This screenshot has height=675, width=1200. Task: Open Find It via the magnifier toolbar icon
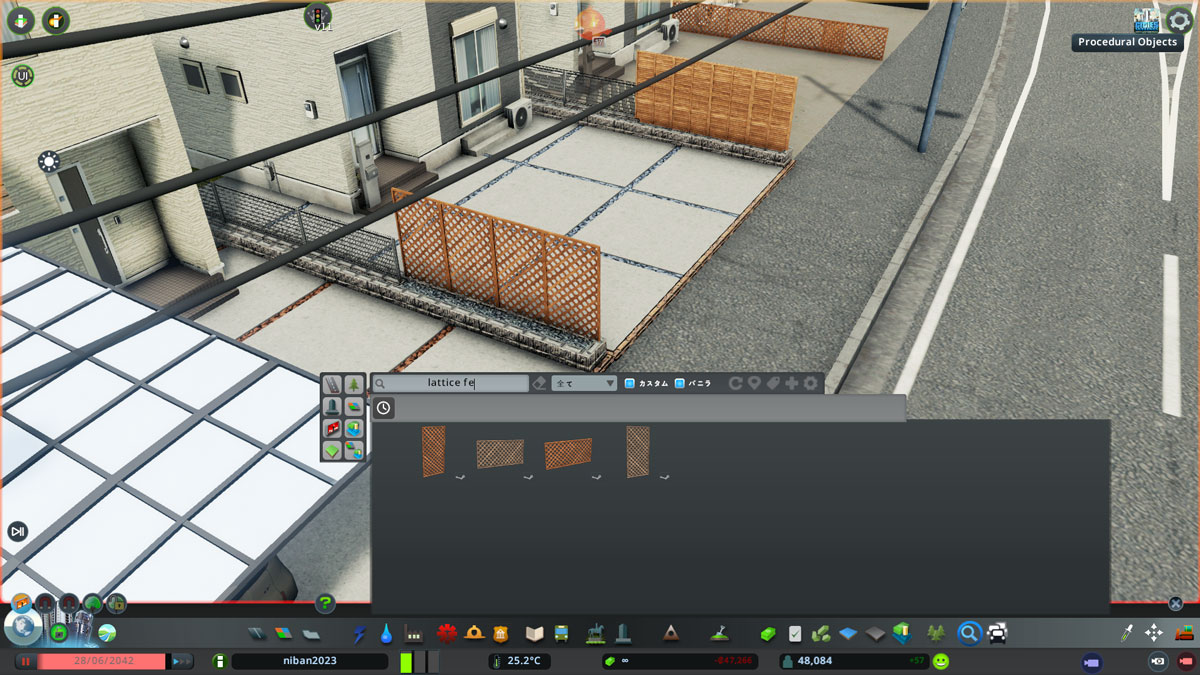(x=971, y=632)
